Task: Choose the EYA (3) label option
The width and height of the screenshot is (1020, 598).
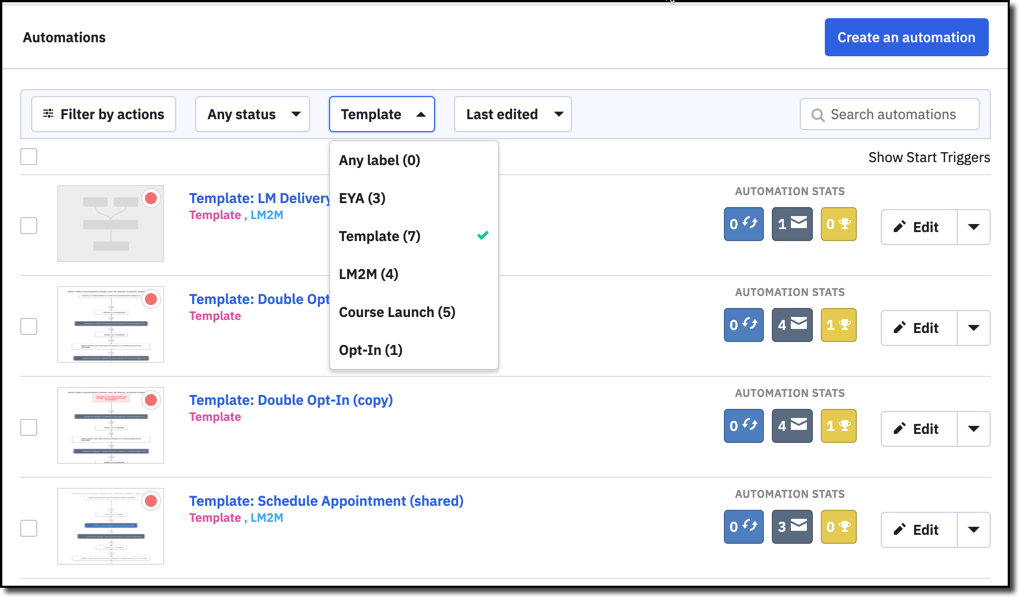Action: 362,198
